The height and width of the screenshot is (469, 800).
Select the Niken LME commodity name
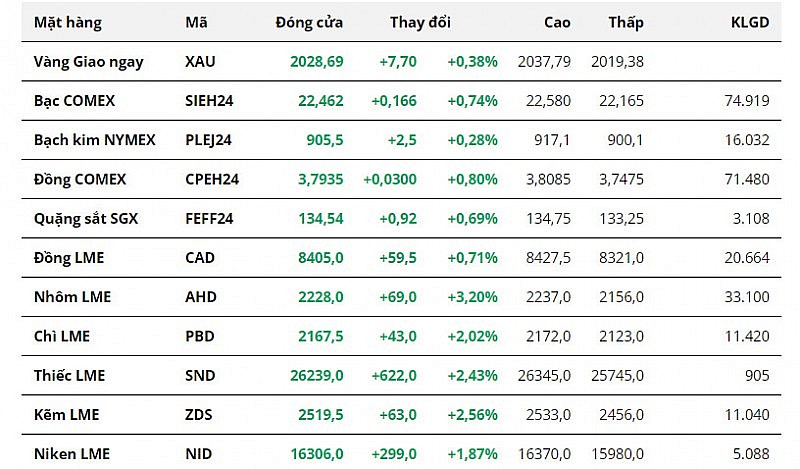pos(71,453)
